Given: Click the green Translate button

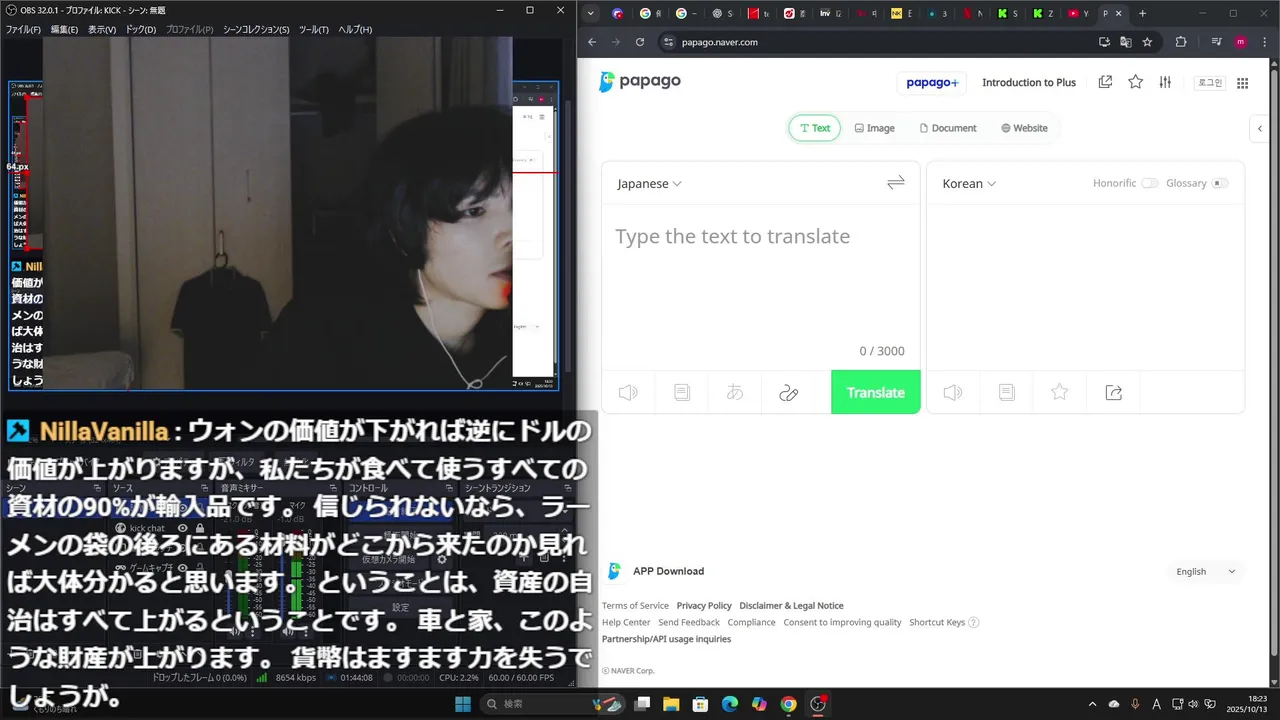Looking at the screenshot, I should pos(876,392).
